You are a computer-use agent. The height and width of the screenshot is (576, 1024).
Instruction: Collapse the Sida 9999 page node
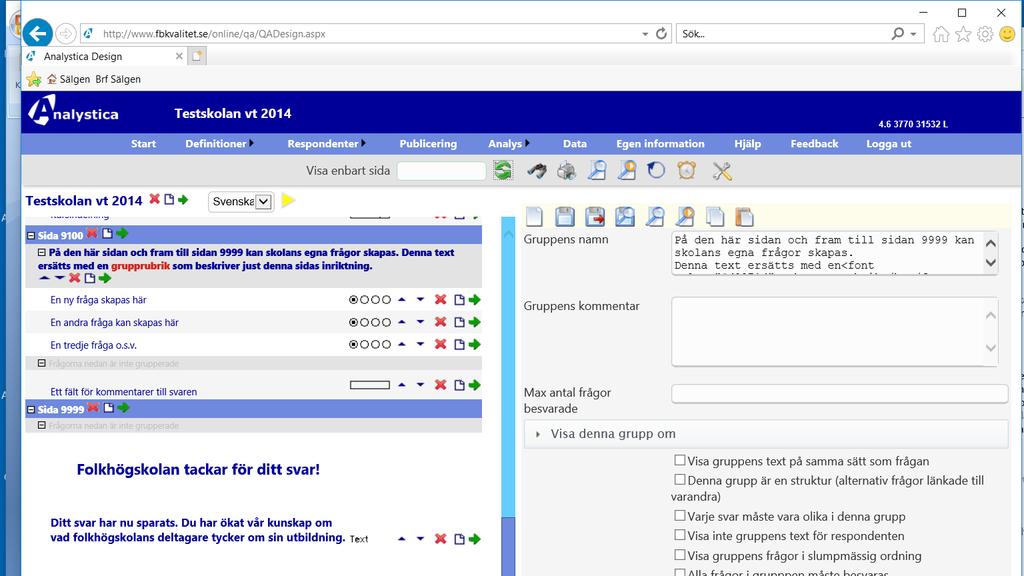point(31,409)
